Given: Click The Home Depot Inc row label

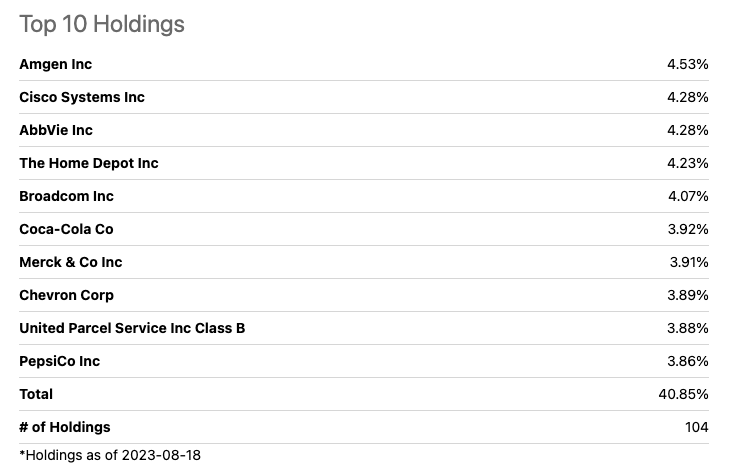Looking at the screenshot, I should pos(89,163).
